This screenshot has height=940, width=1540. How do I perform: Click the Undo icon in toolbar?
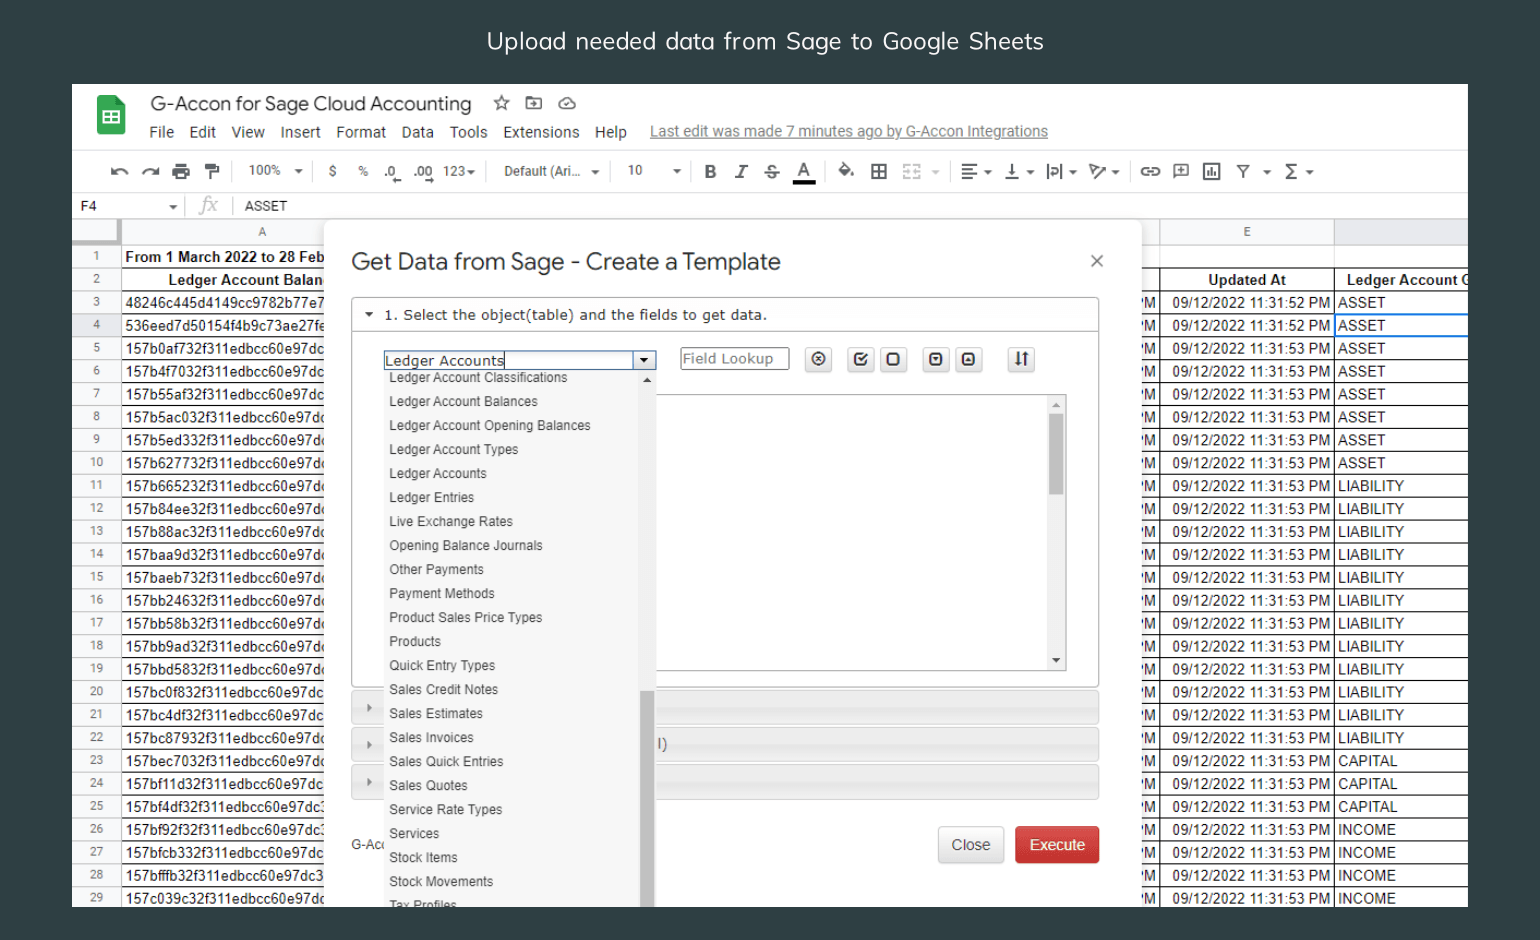119,172
